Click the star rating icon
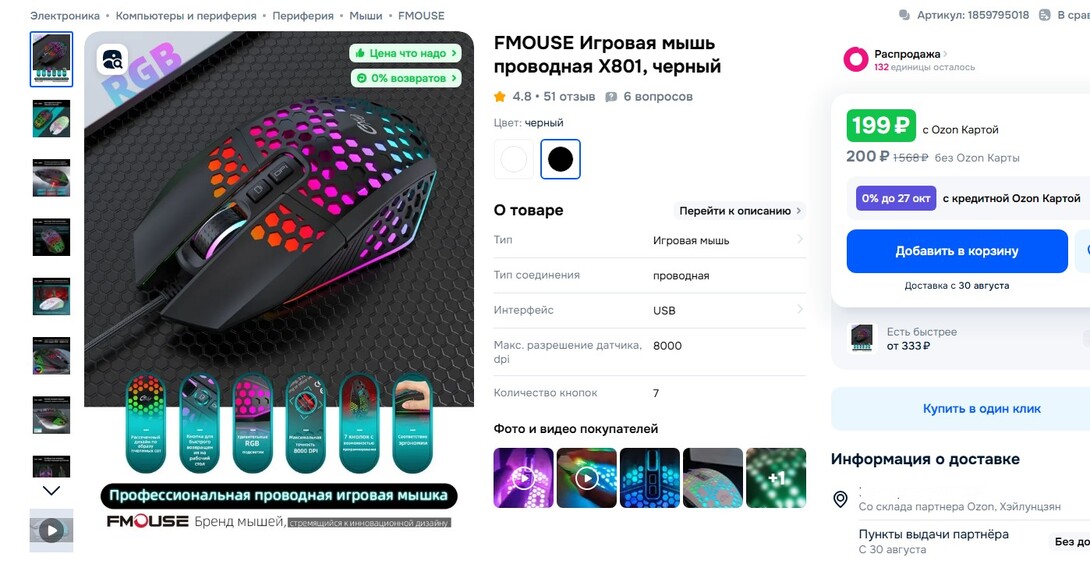The width and height of the screenshot is (1090, 561). [500, 97]
